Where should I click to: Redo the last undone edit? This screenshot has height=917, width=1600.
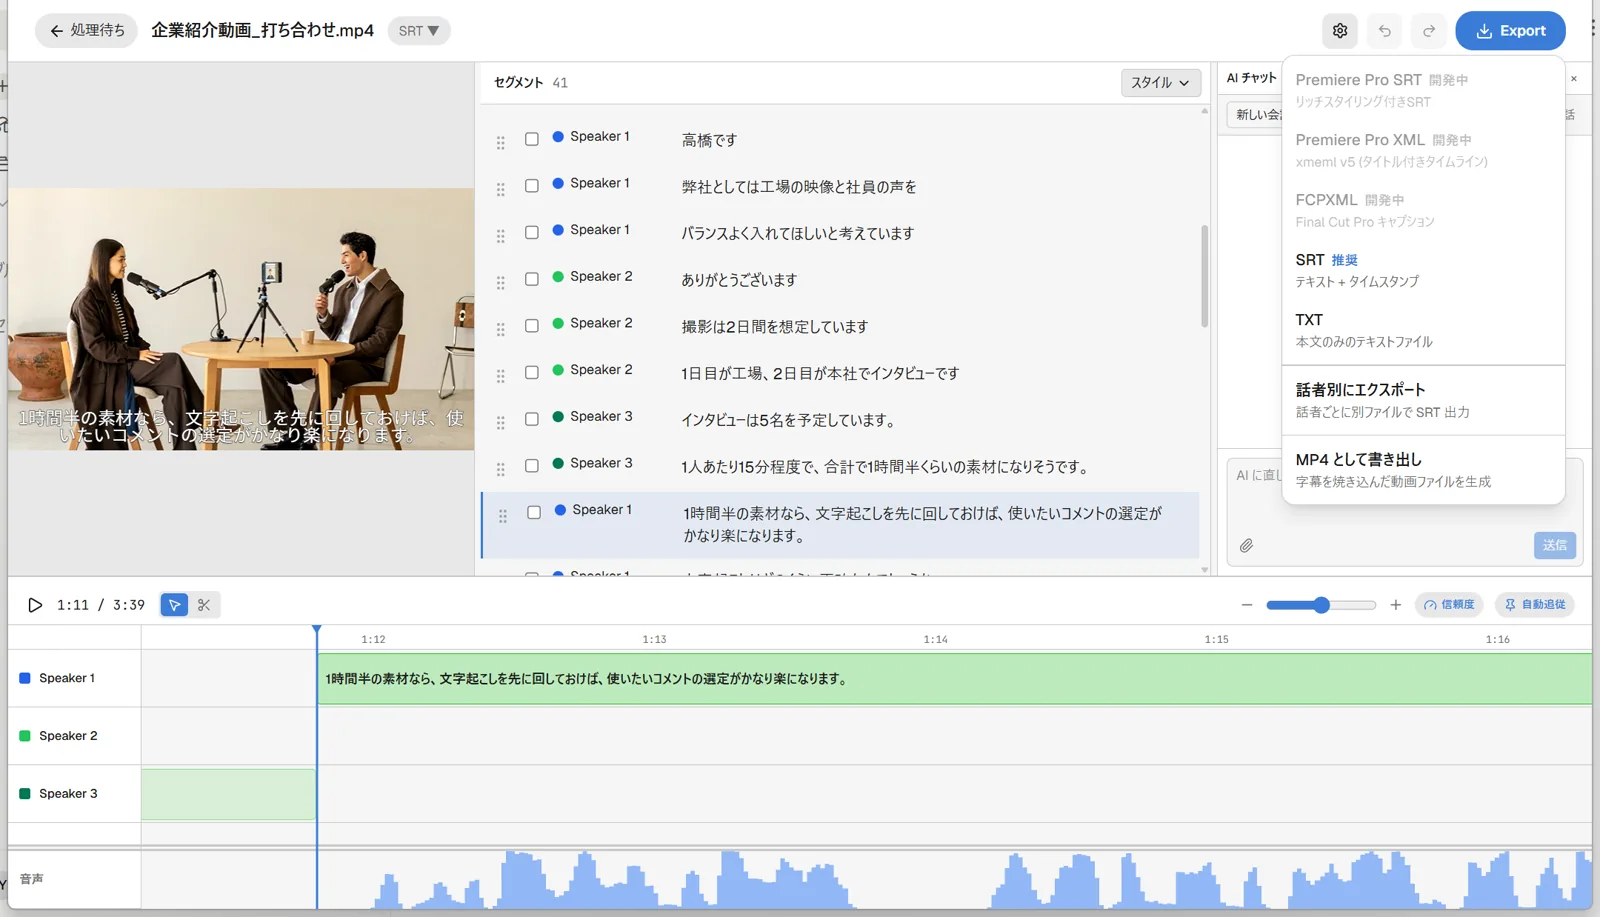click(1429, 31)
